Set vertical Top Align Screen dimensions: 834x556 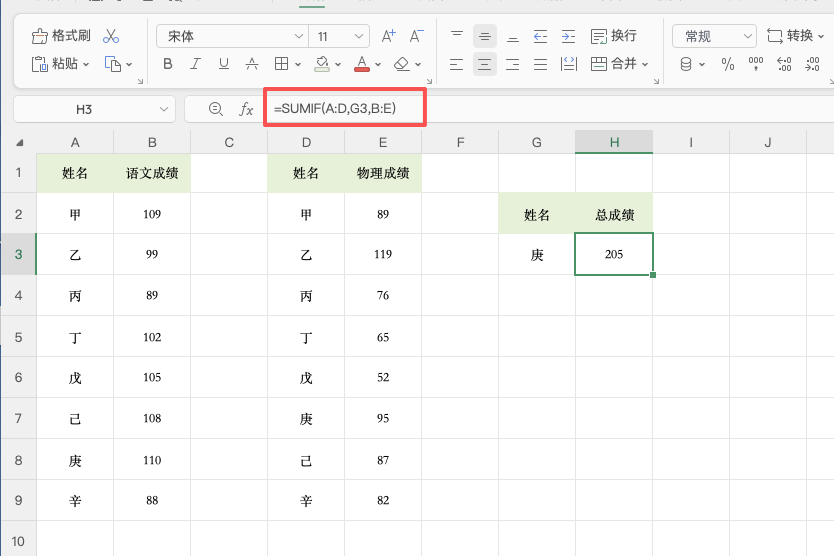click(456, 36)
